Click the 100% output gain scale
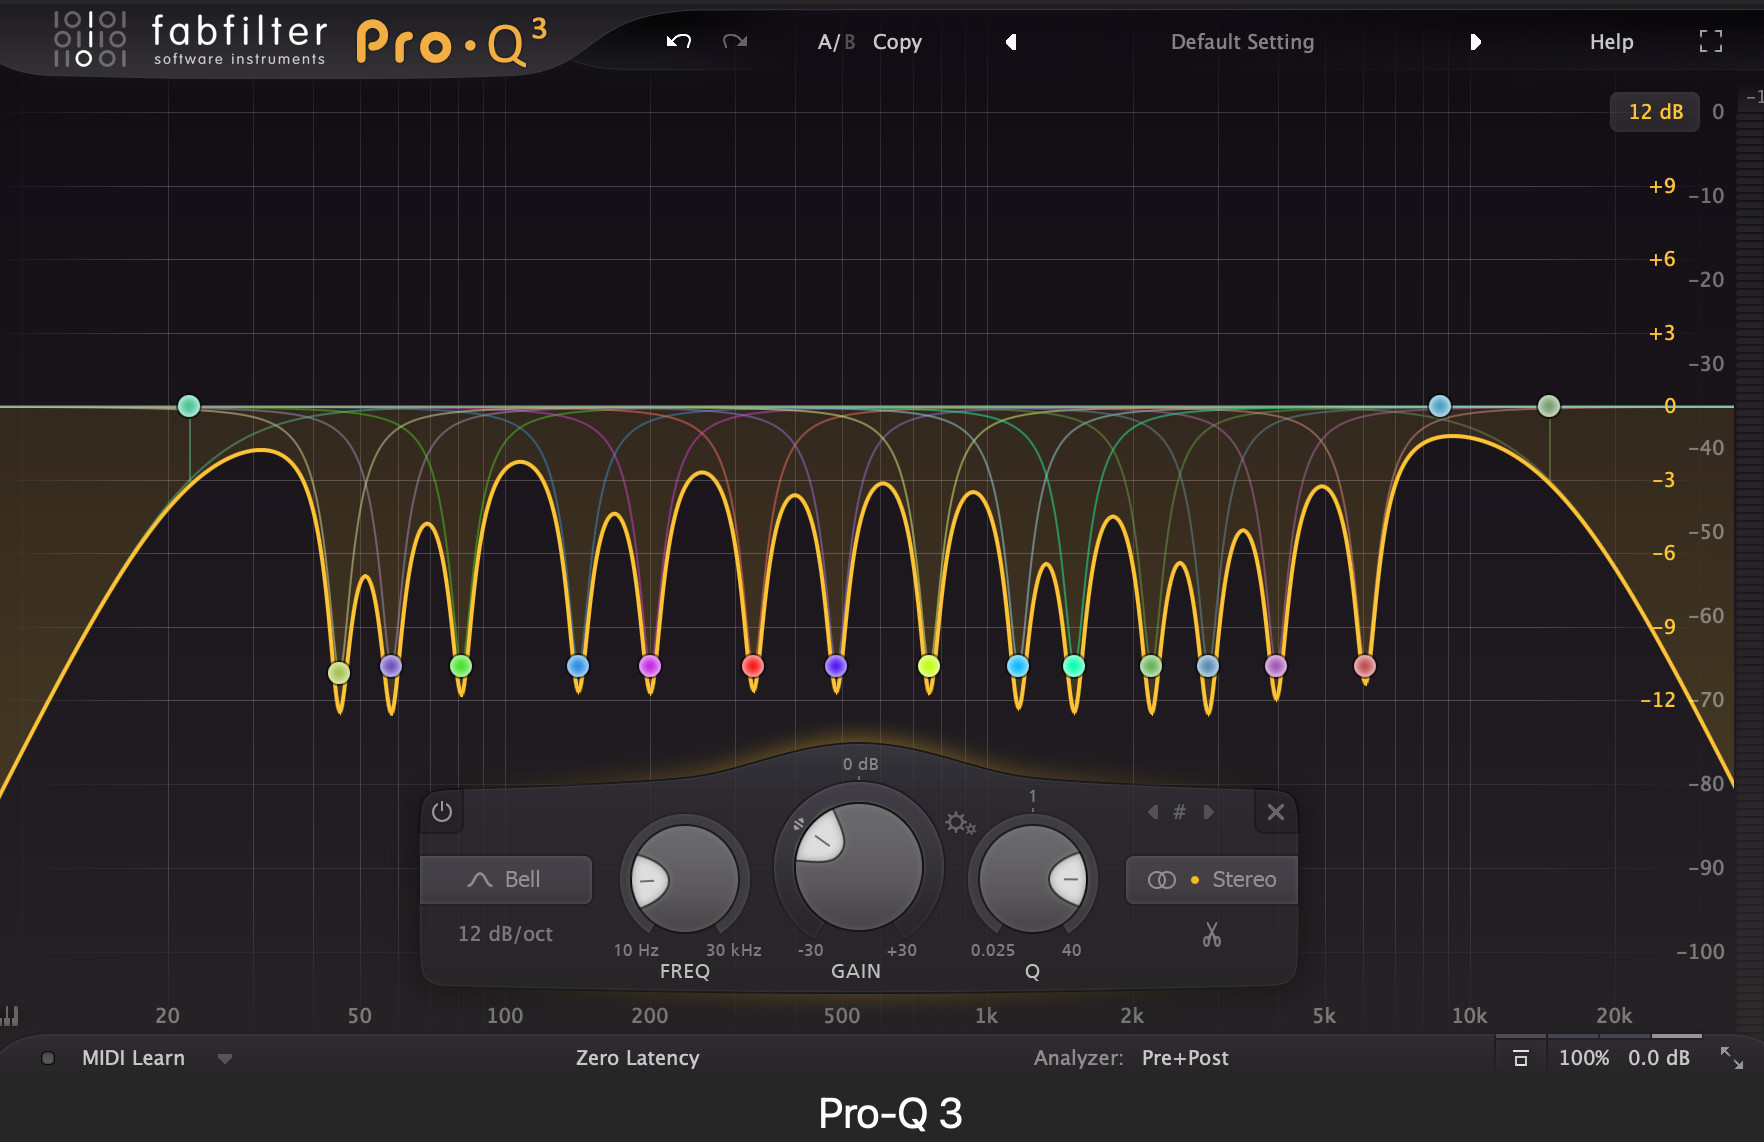This screenshot has height=1142, width=1764. (x=1584, y=1058)
